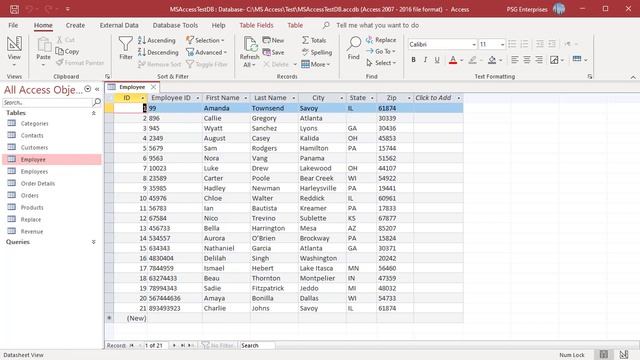Open the Select dropdown in Find group
This screenshot has height=360, width=640.
click(381, 63)
